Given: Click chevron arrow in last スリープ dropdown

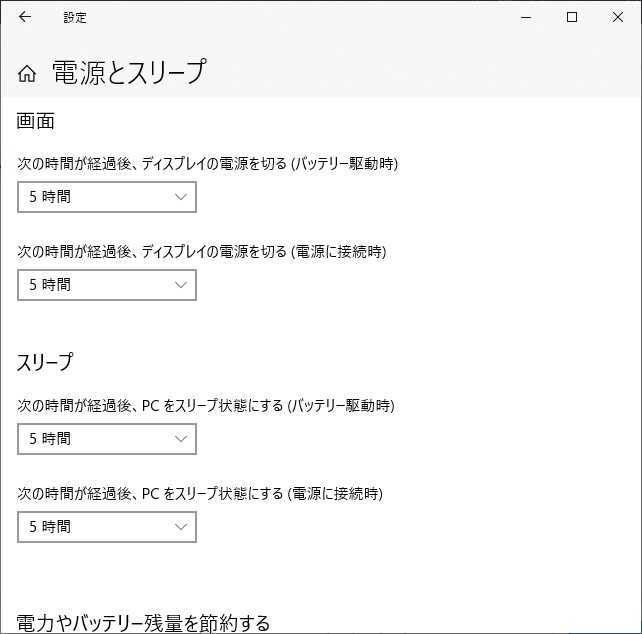Looking at the screenshot, I should click(x=181, y=527).
